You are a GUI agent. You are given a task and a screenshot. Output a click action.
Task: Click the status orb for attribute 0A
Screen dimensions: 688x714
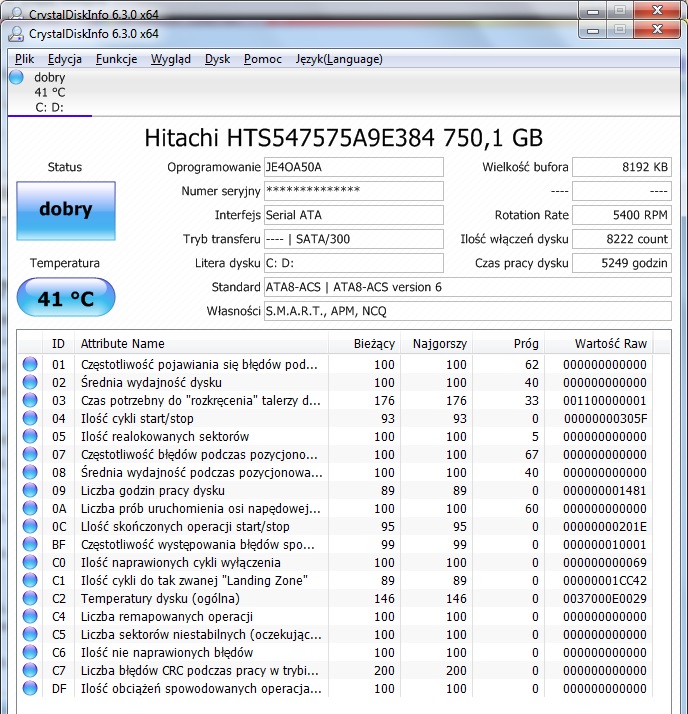point(30,508)
